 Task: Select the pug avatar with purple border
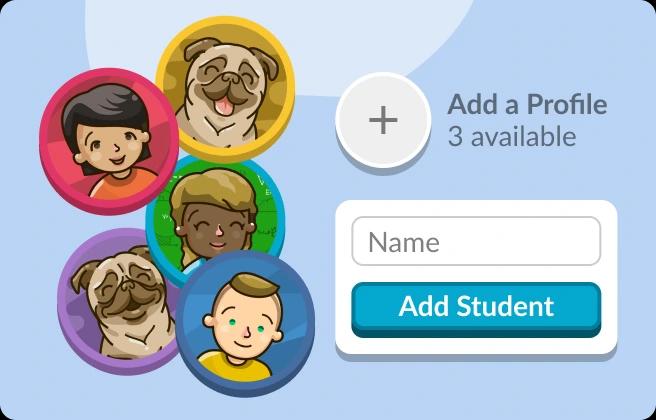tap(121, 299)
